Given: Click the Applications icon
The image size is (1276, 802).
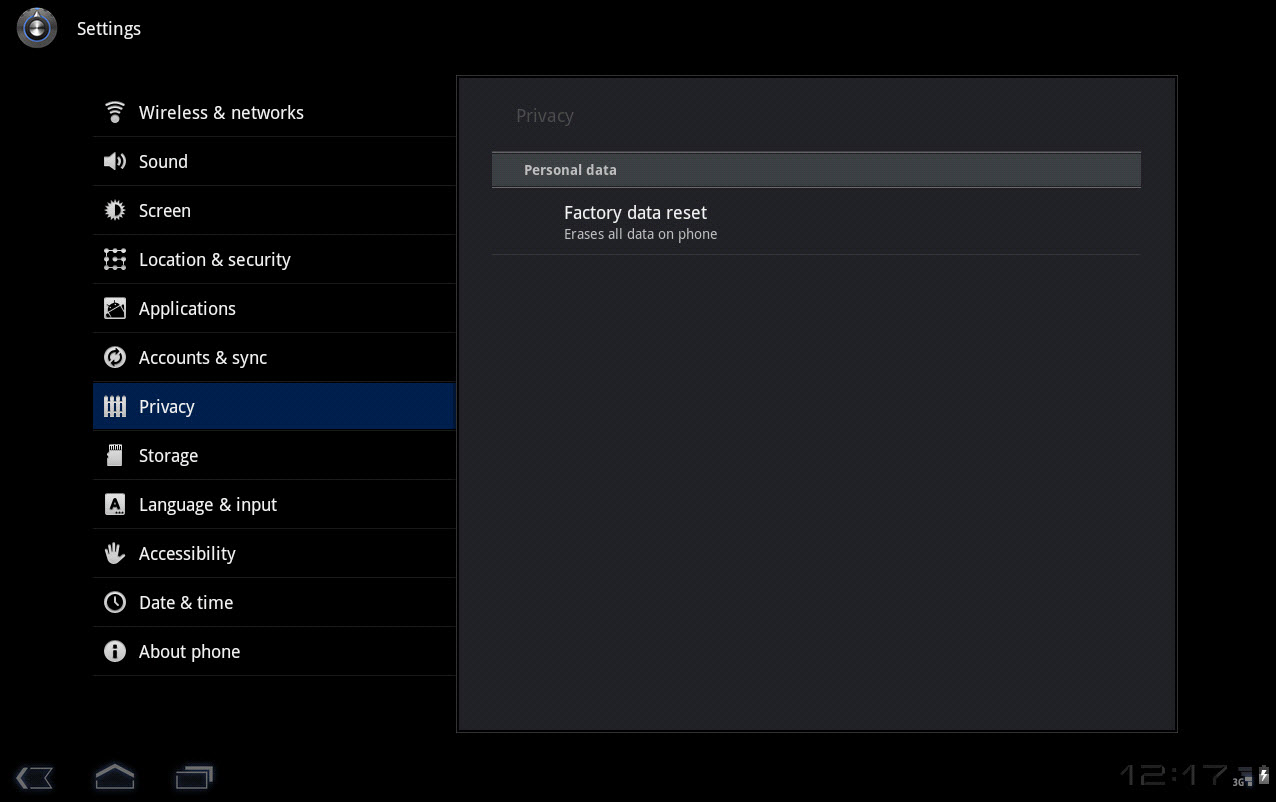Looking at the screenshot, I should pyautogui.click(x=115, y=308).
